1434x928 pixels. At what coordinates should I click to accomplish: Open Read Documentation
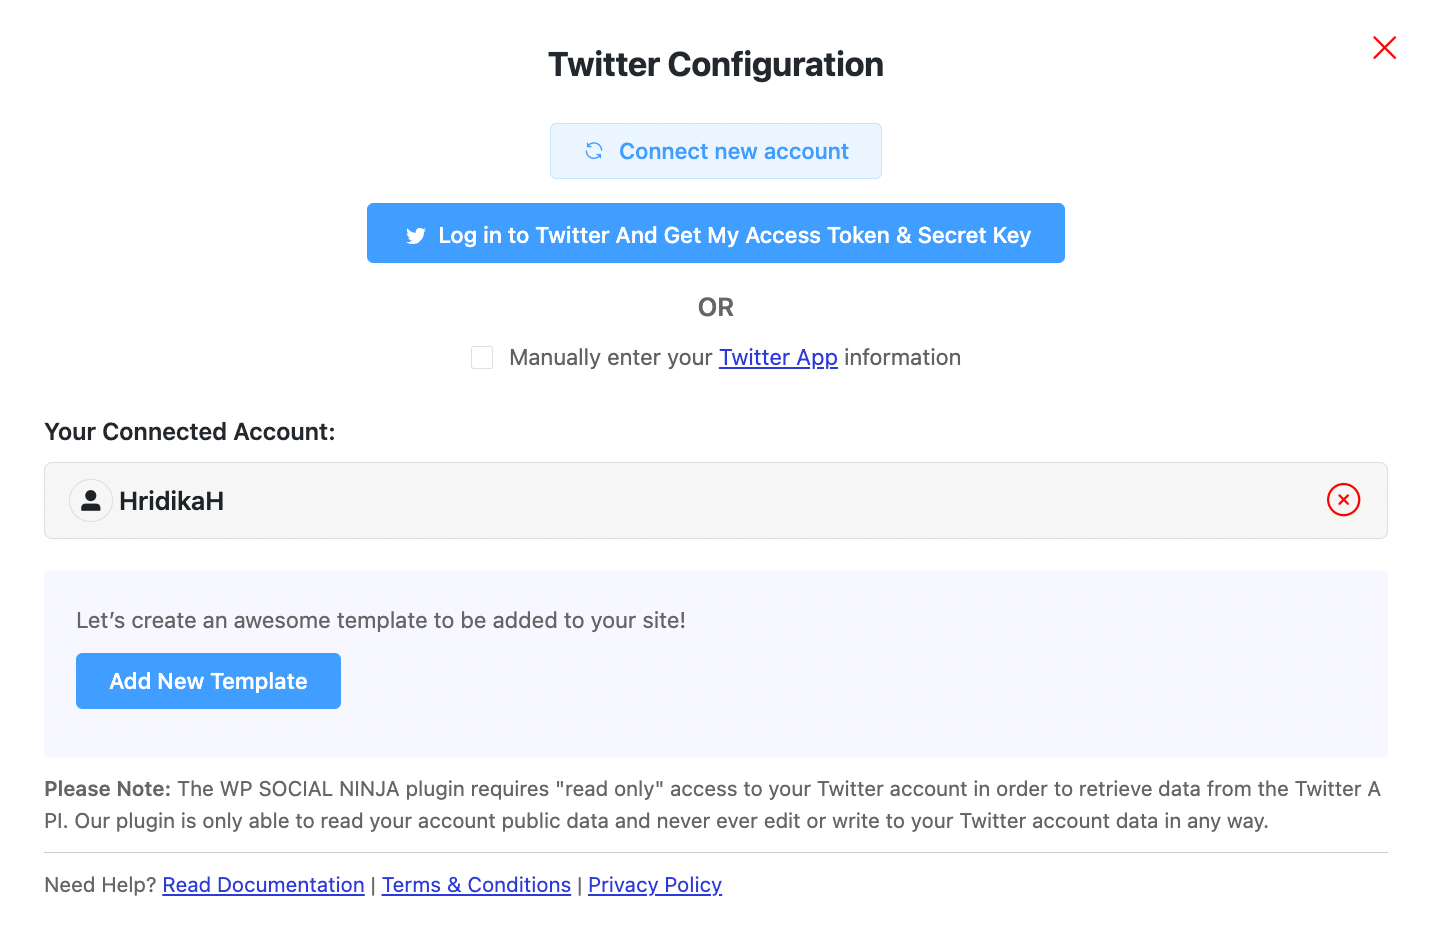[x=263, y=884]
